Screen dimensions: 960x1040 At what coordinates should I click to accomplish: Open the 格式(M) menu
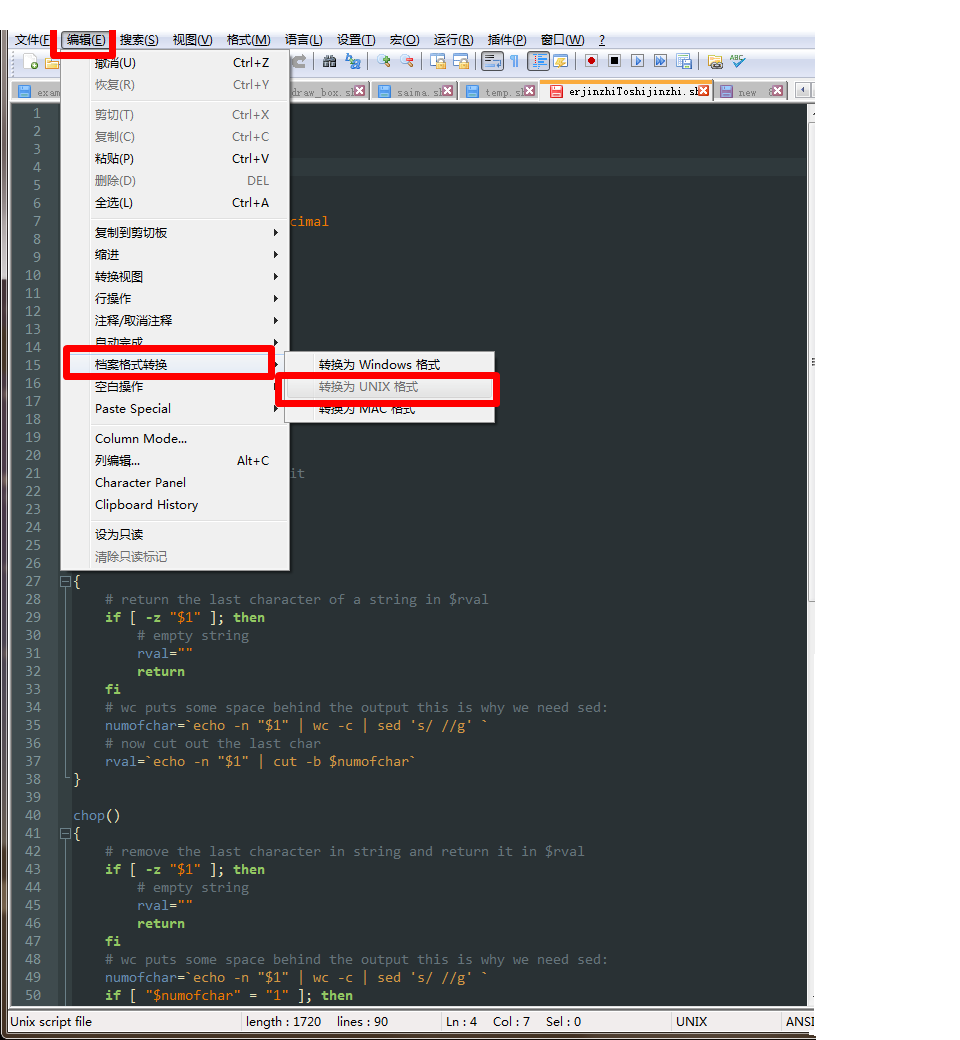248,40
